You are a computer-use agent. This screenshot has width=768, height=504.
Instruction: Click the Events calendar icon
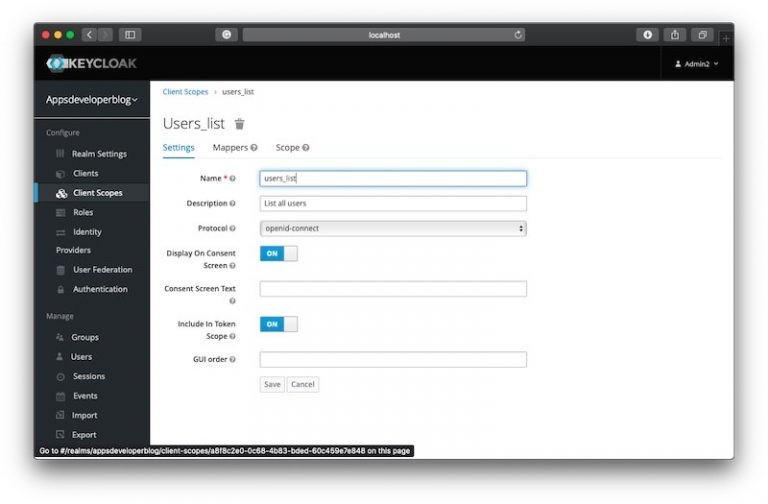pos(60,396)
